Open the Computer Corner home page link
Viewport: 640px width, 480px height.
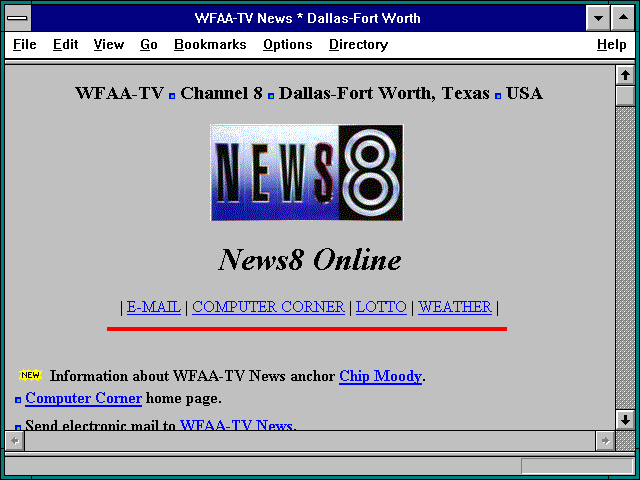pos(84,398)
